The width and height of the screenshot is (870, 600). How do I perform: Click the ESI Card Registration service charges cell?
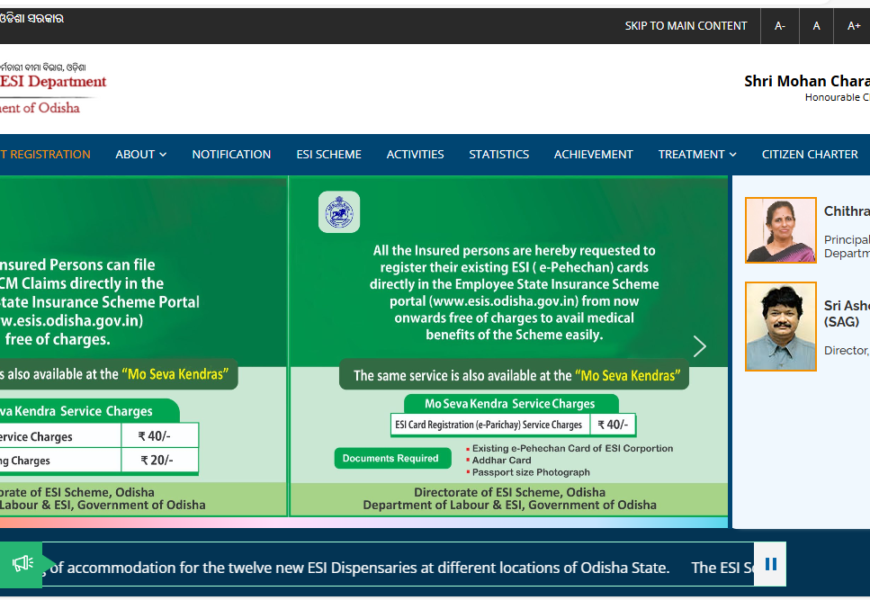point(490,425)
